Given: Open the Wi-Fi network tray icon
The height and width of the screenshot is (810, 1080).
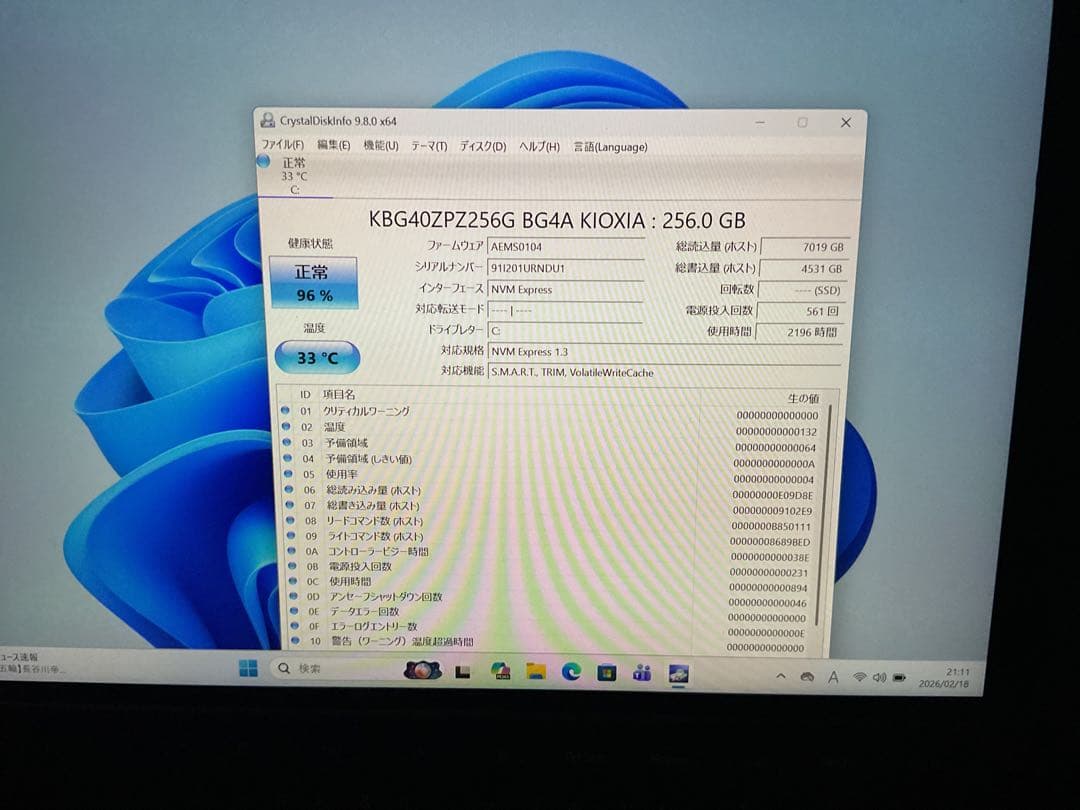Looking at the screenshot, I should [x=860, y=677].
